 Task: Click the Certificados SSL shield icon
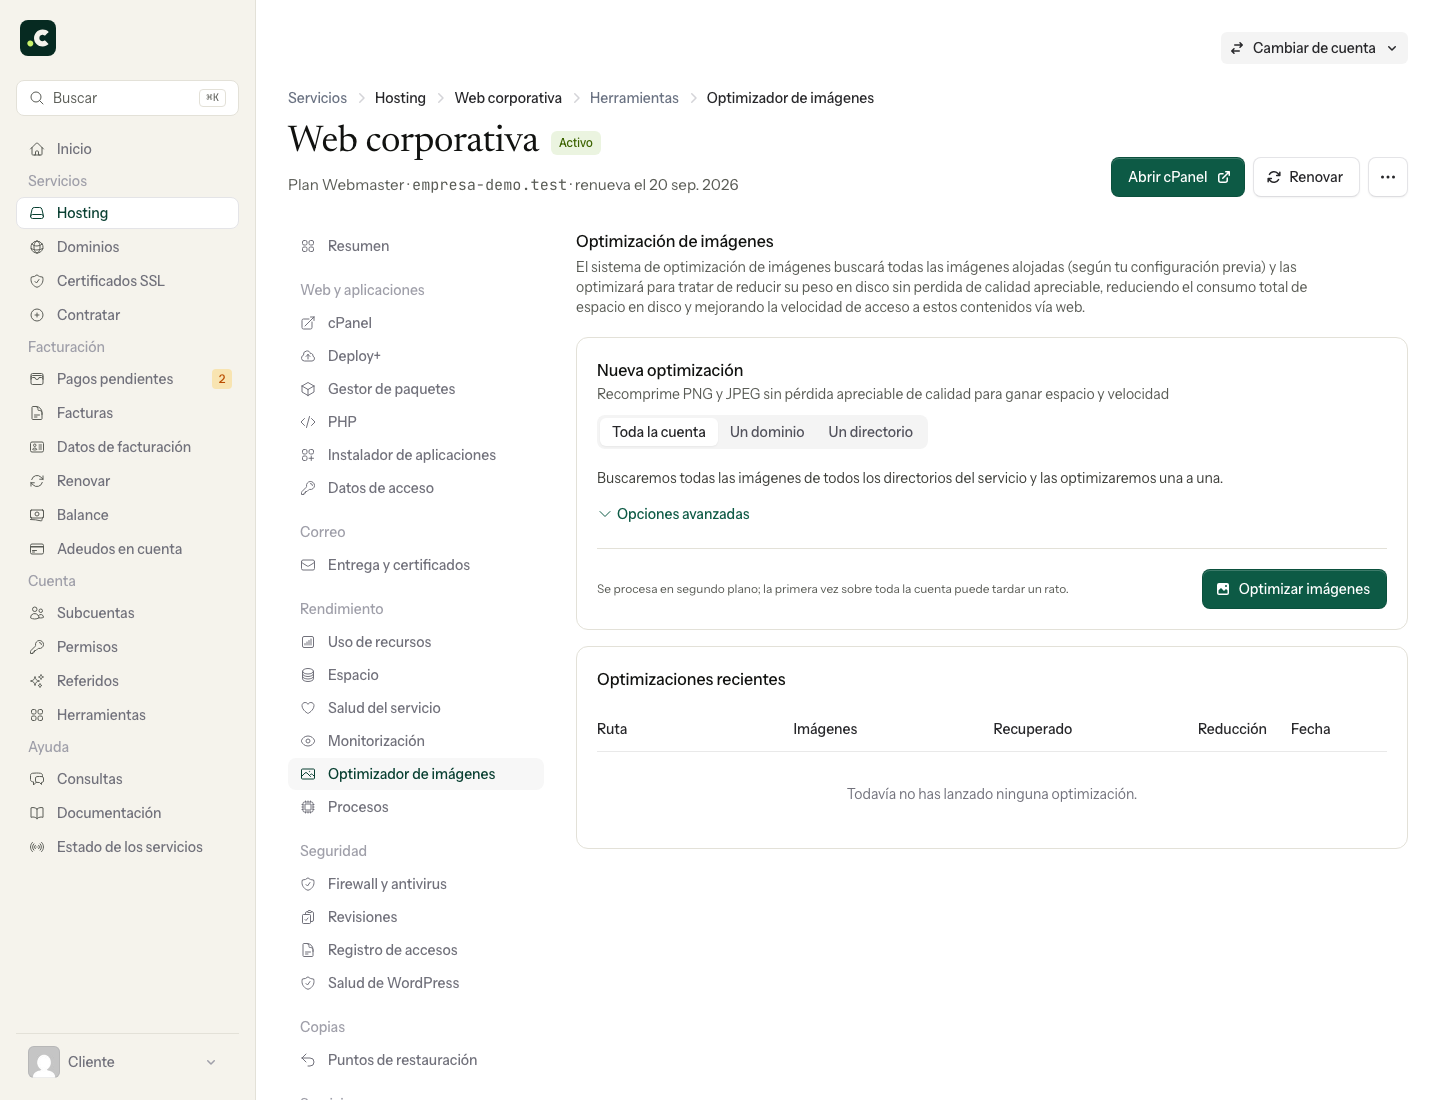pyautogui.click(x=37, y=281)
